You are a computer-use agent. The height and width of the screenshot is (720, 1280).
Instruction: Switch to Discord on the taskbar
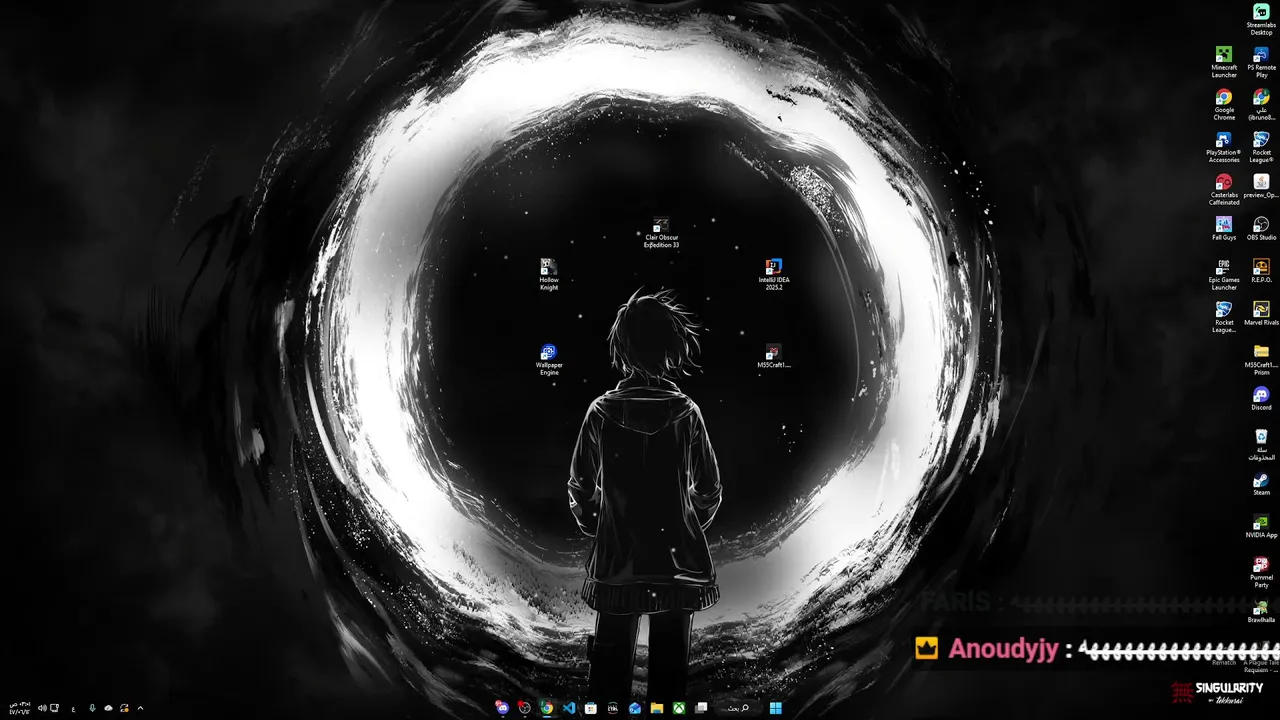coord(502,708)
